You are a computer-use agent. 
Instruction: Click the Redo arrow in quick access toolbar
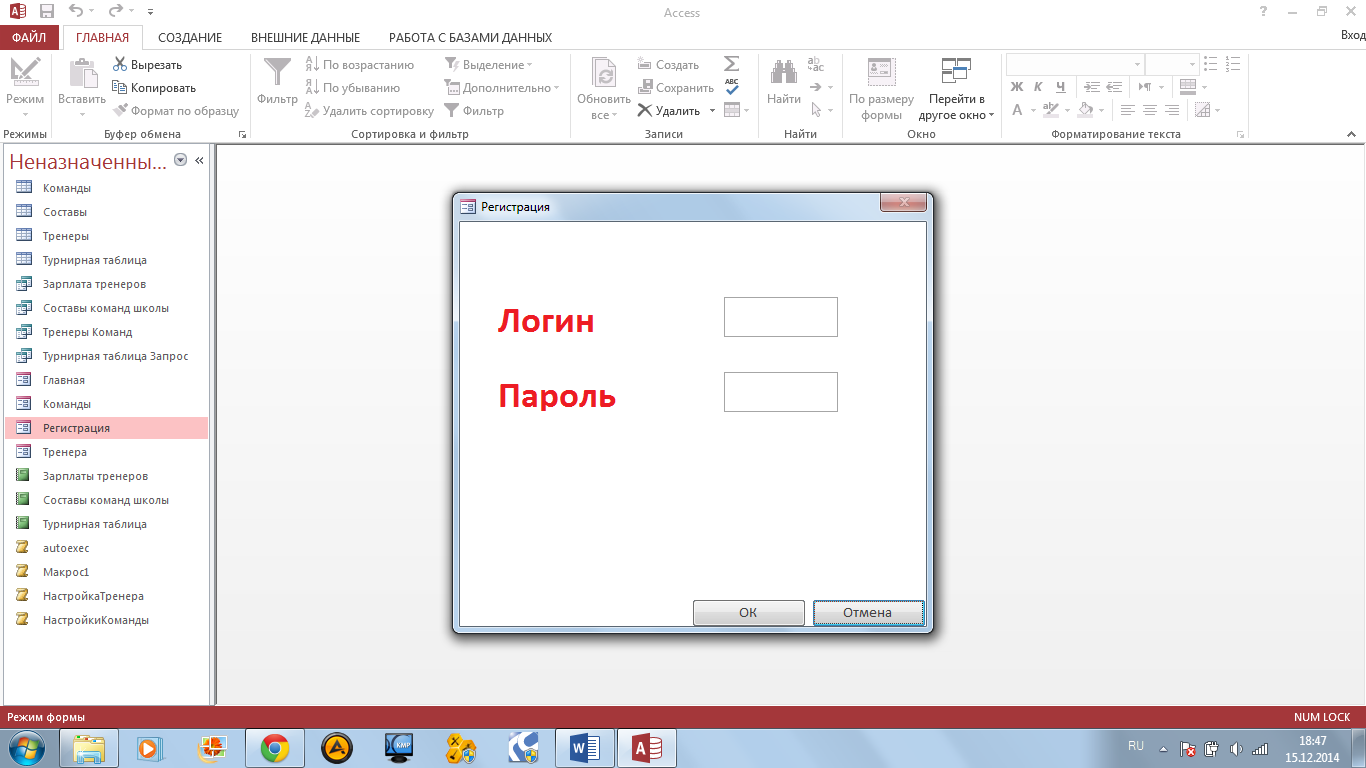(114, 12)
